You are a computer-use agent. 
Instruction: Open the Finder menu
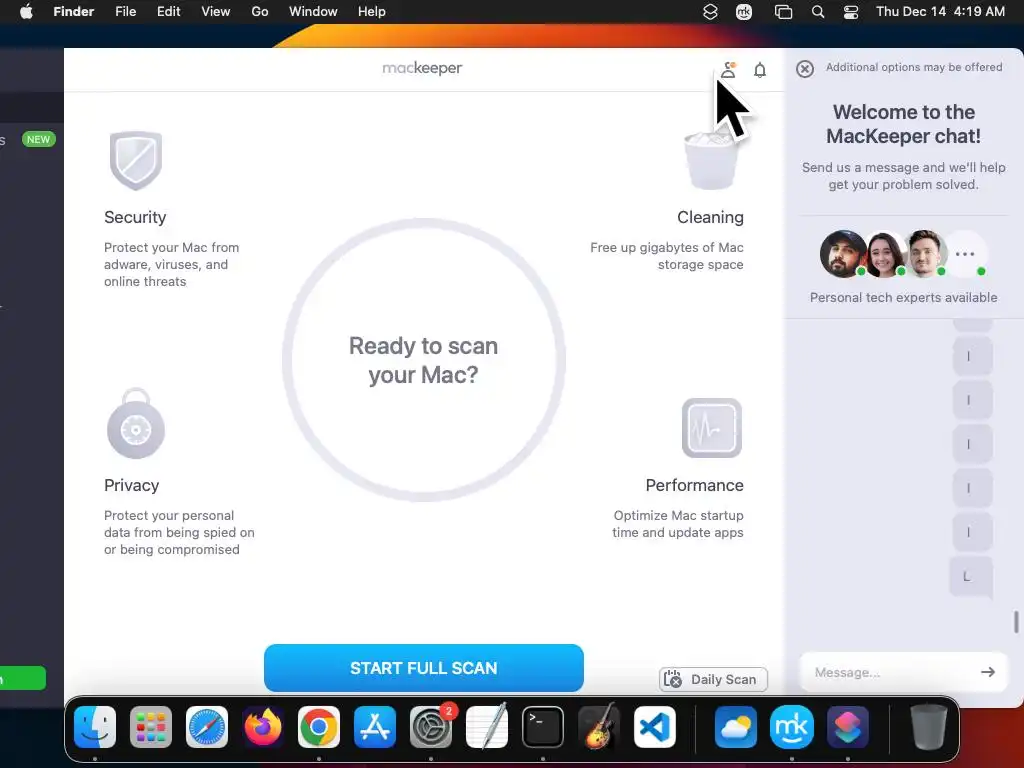click(74, 12)
